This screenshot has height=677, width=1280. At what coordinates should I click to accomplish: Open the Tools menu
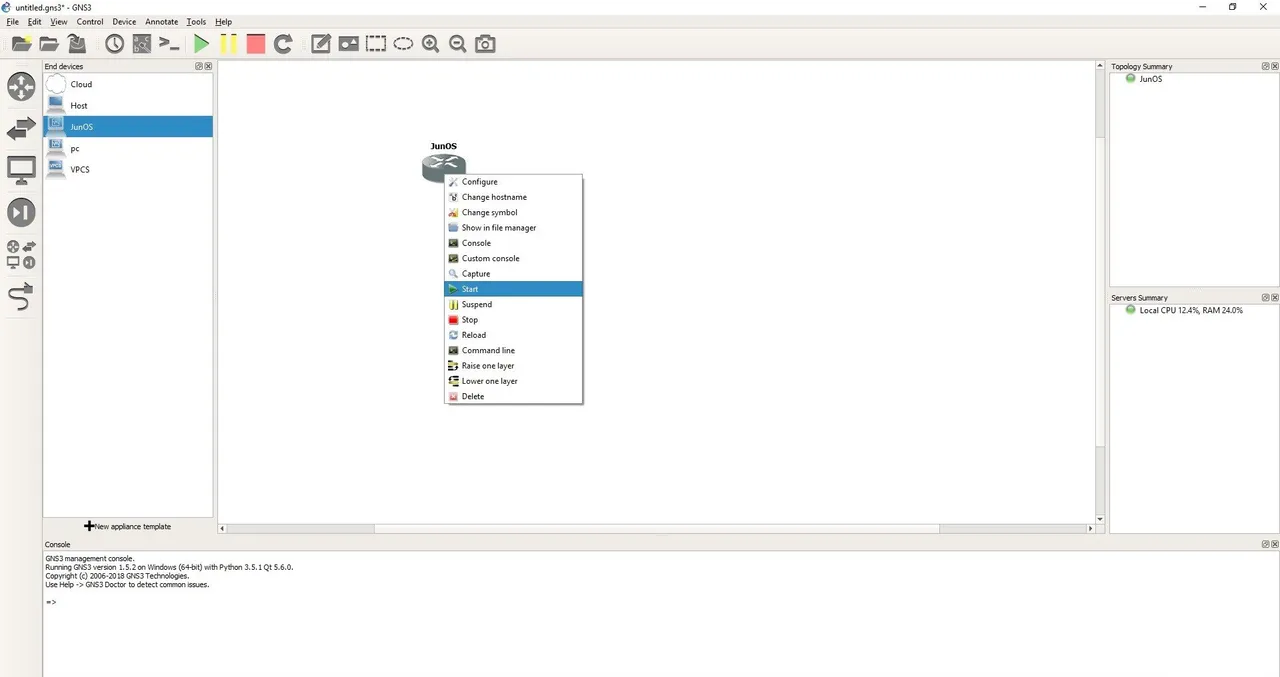click(196, 22)
